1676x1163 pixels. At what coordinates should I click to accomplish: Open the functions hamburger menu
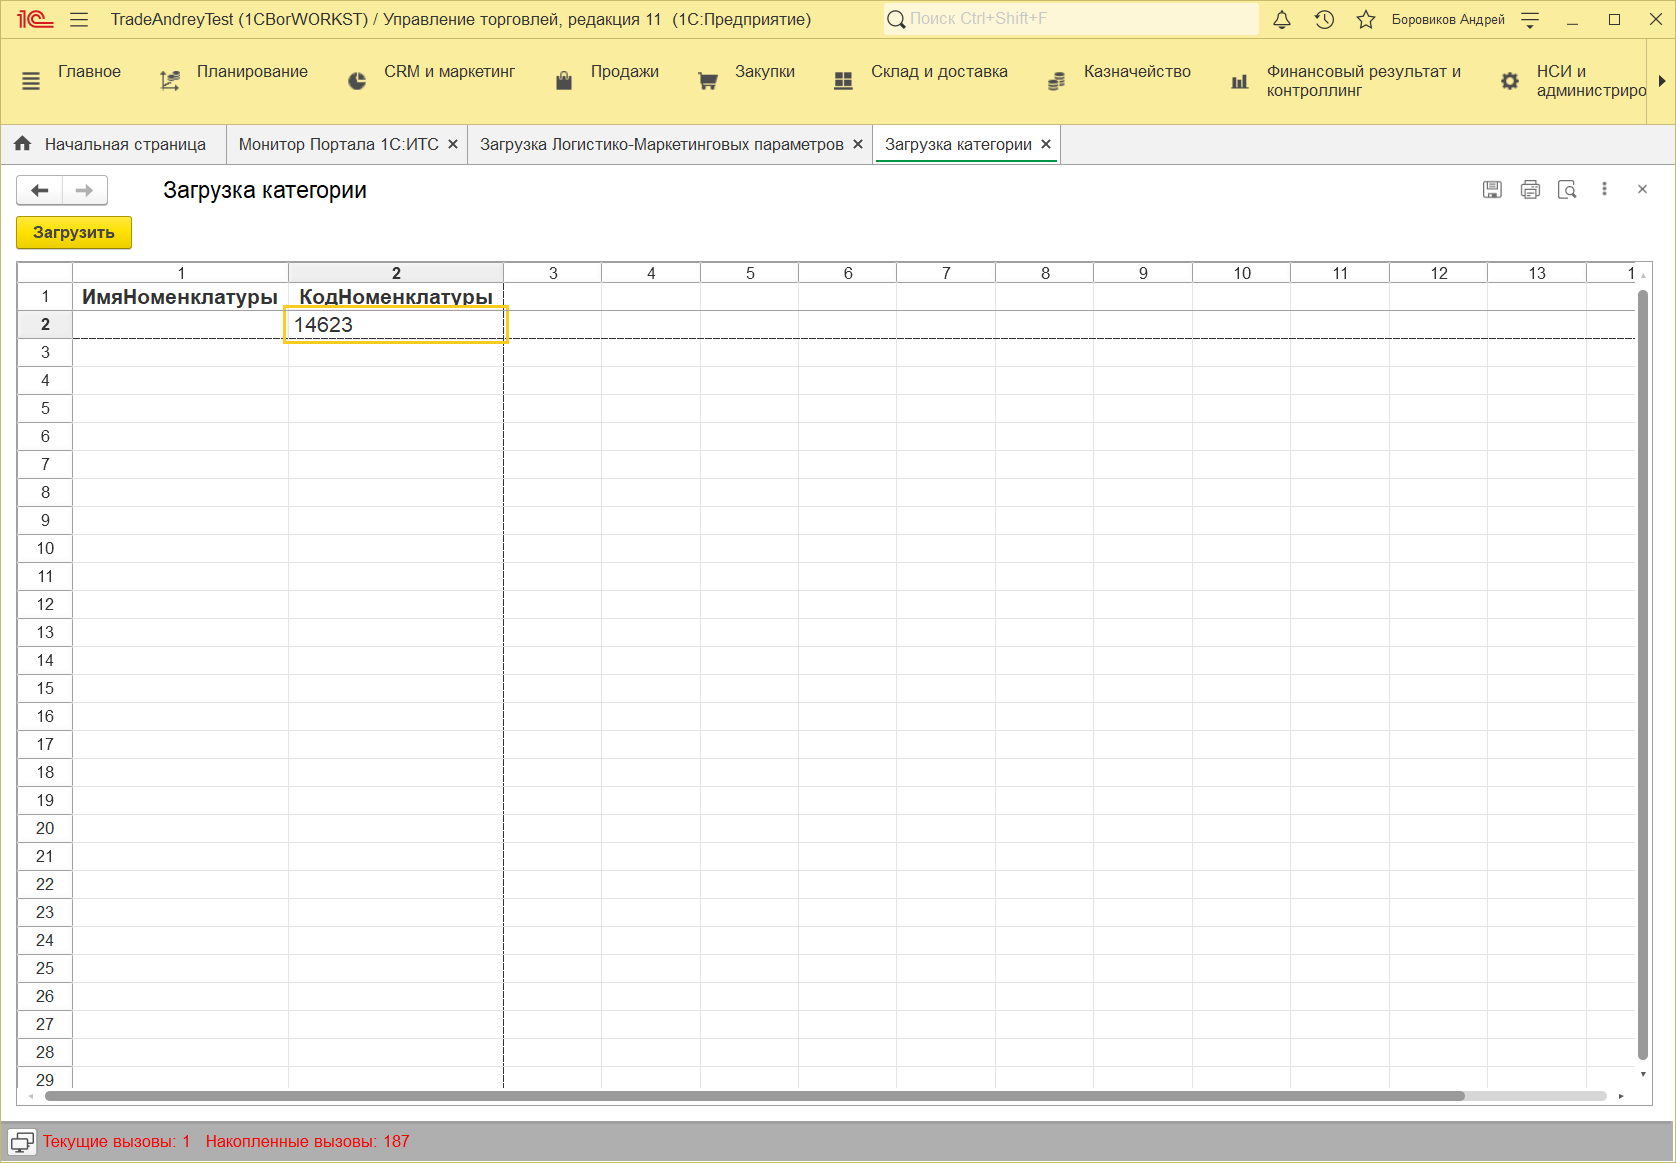point(79,20)
